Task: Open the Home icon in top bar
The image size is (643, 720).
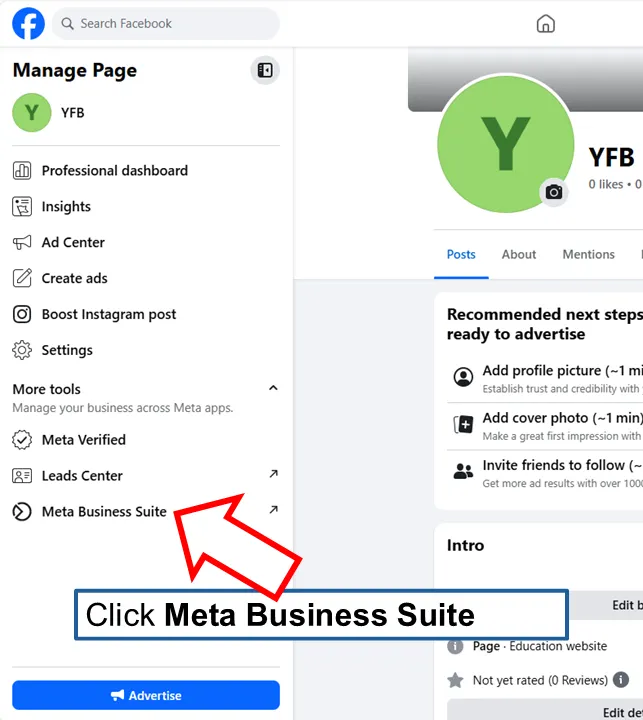Action: click(546, 23)
